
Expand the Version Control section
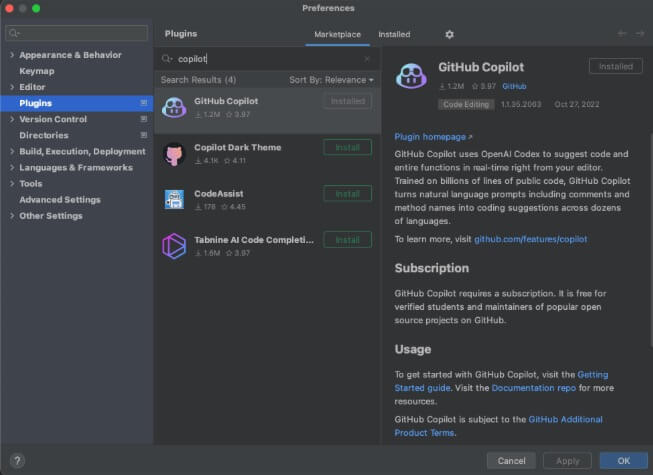[12, 119]
